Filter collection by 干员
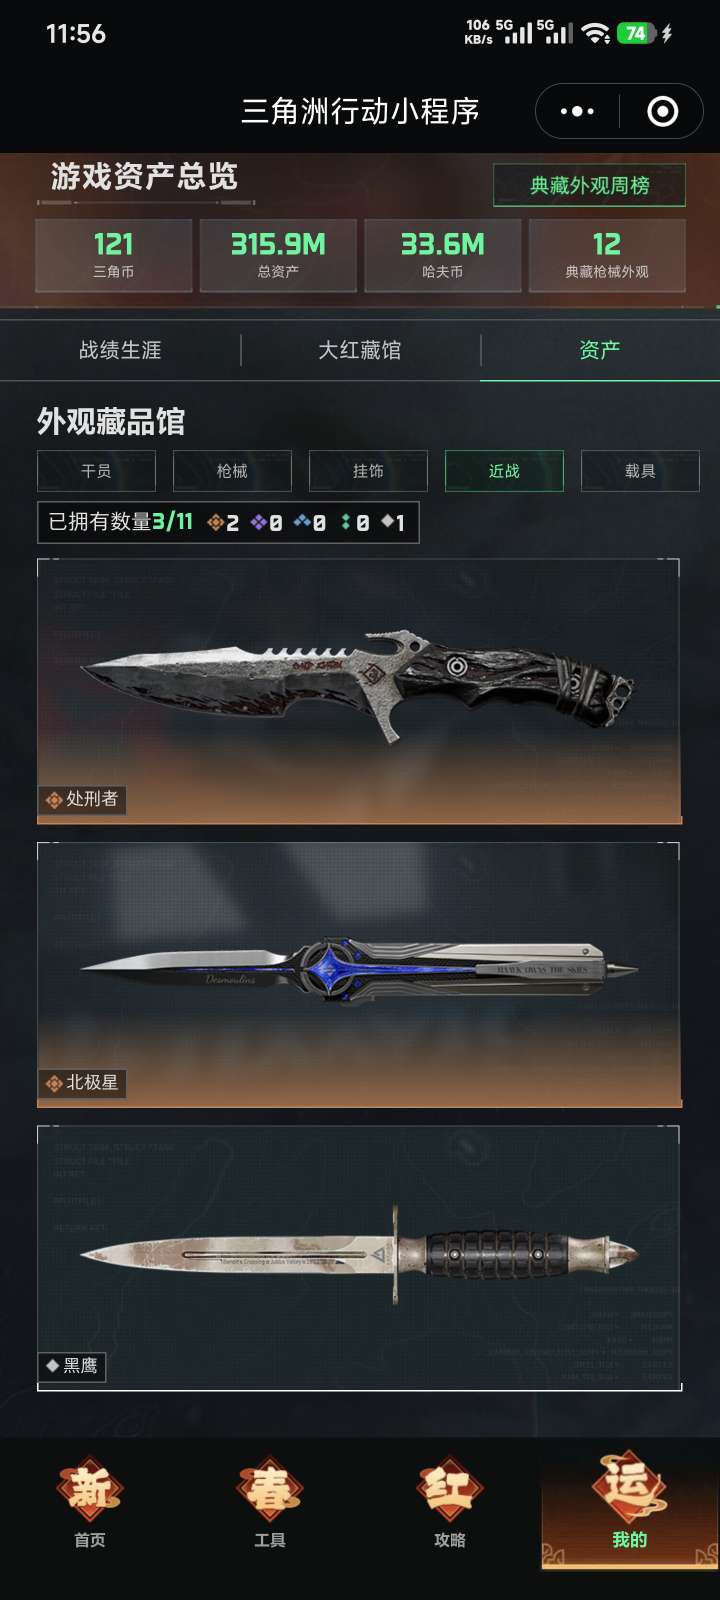The height and width of the screenshot is (1600, 720). pyautogui.click(x=96, y=471)
